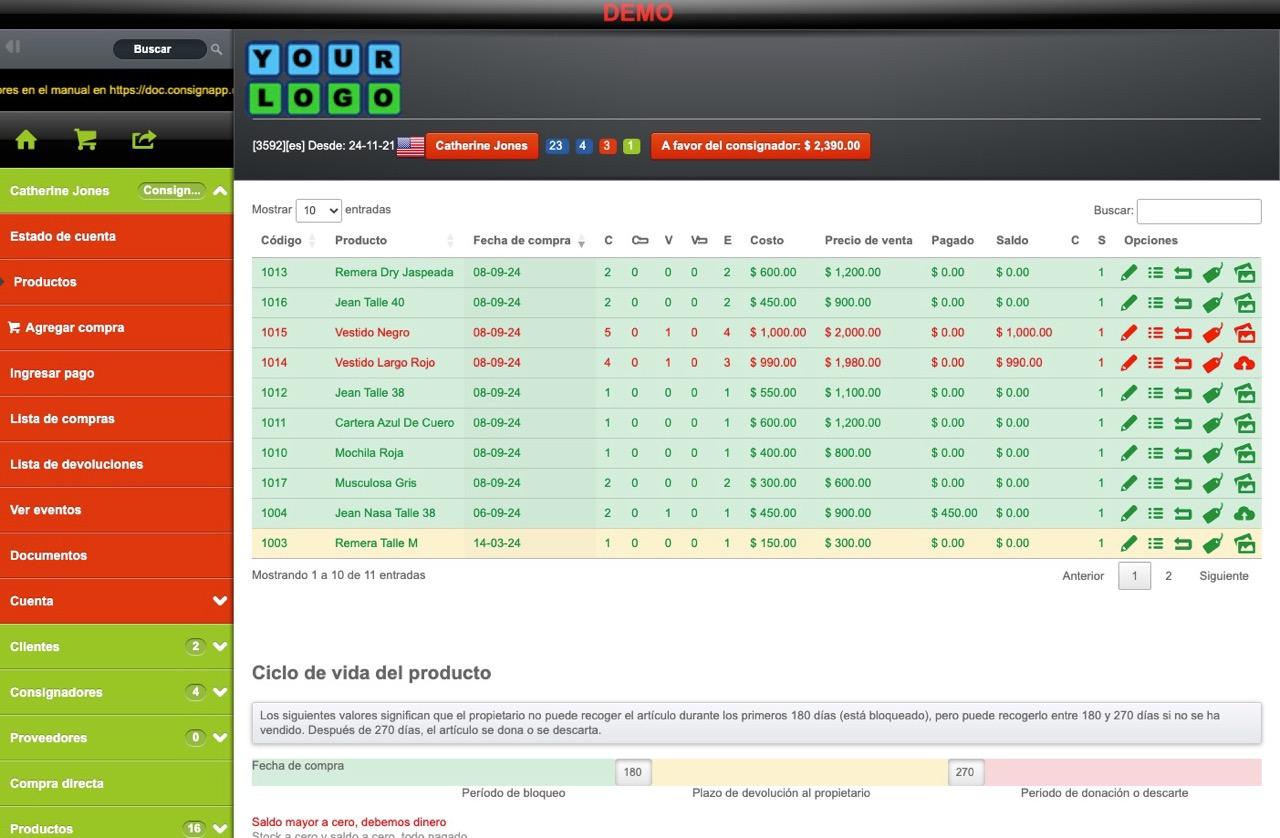The height and width of the screenshot is (838, 1280).
Task: Sort the table by Fecha de compra
Action: coord(529,240)
